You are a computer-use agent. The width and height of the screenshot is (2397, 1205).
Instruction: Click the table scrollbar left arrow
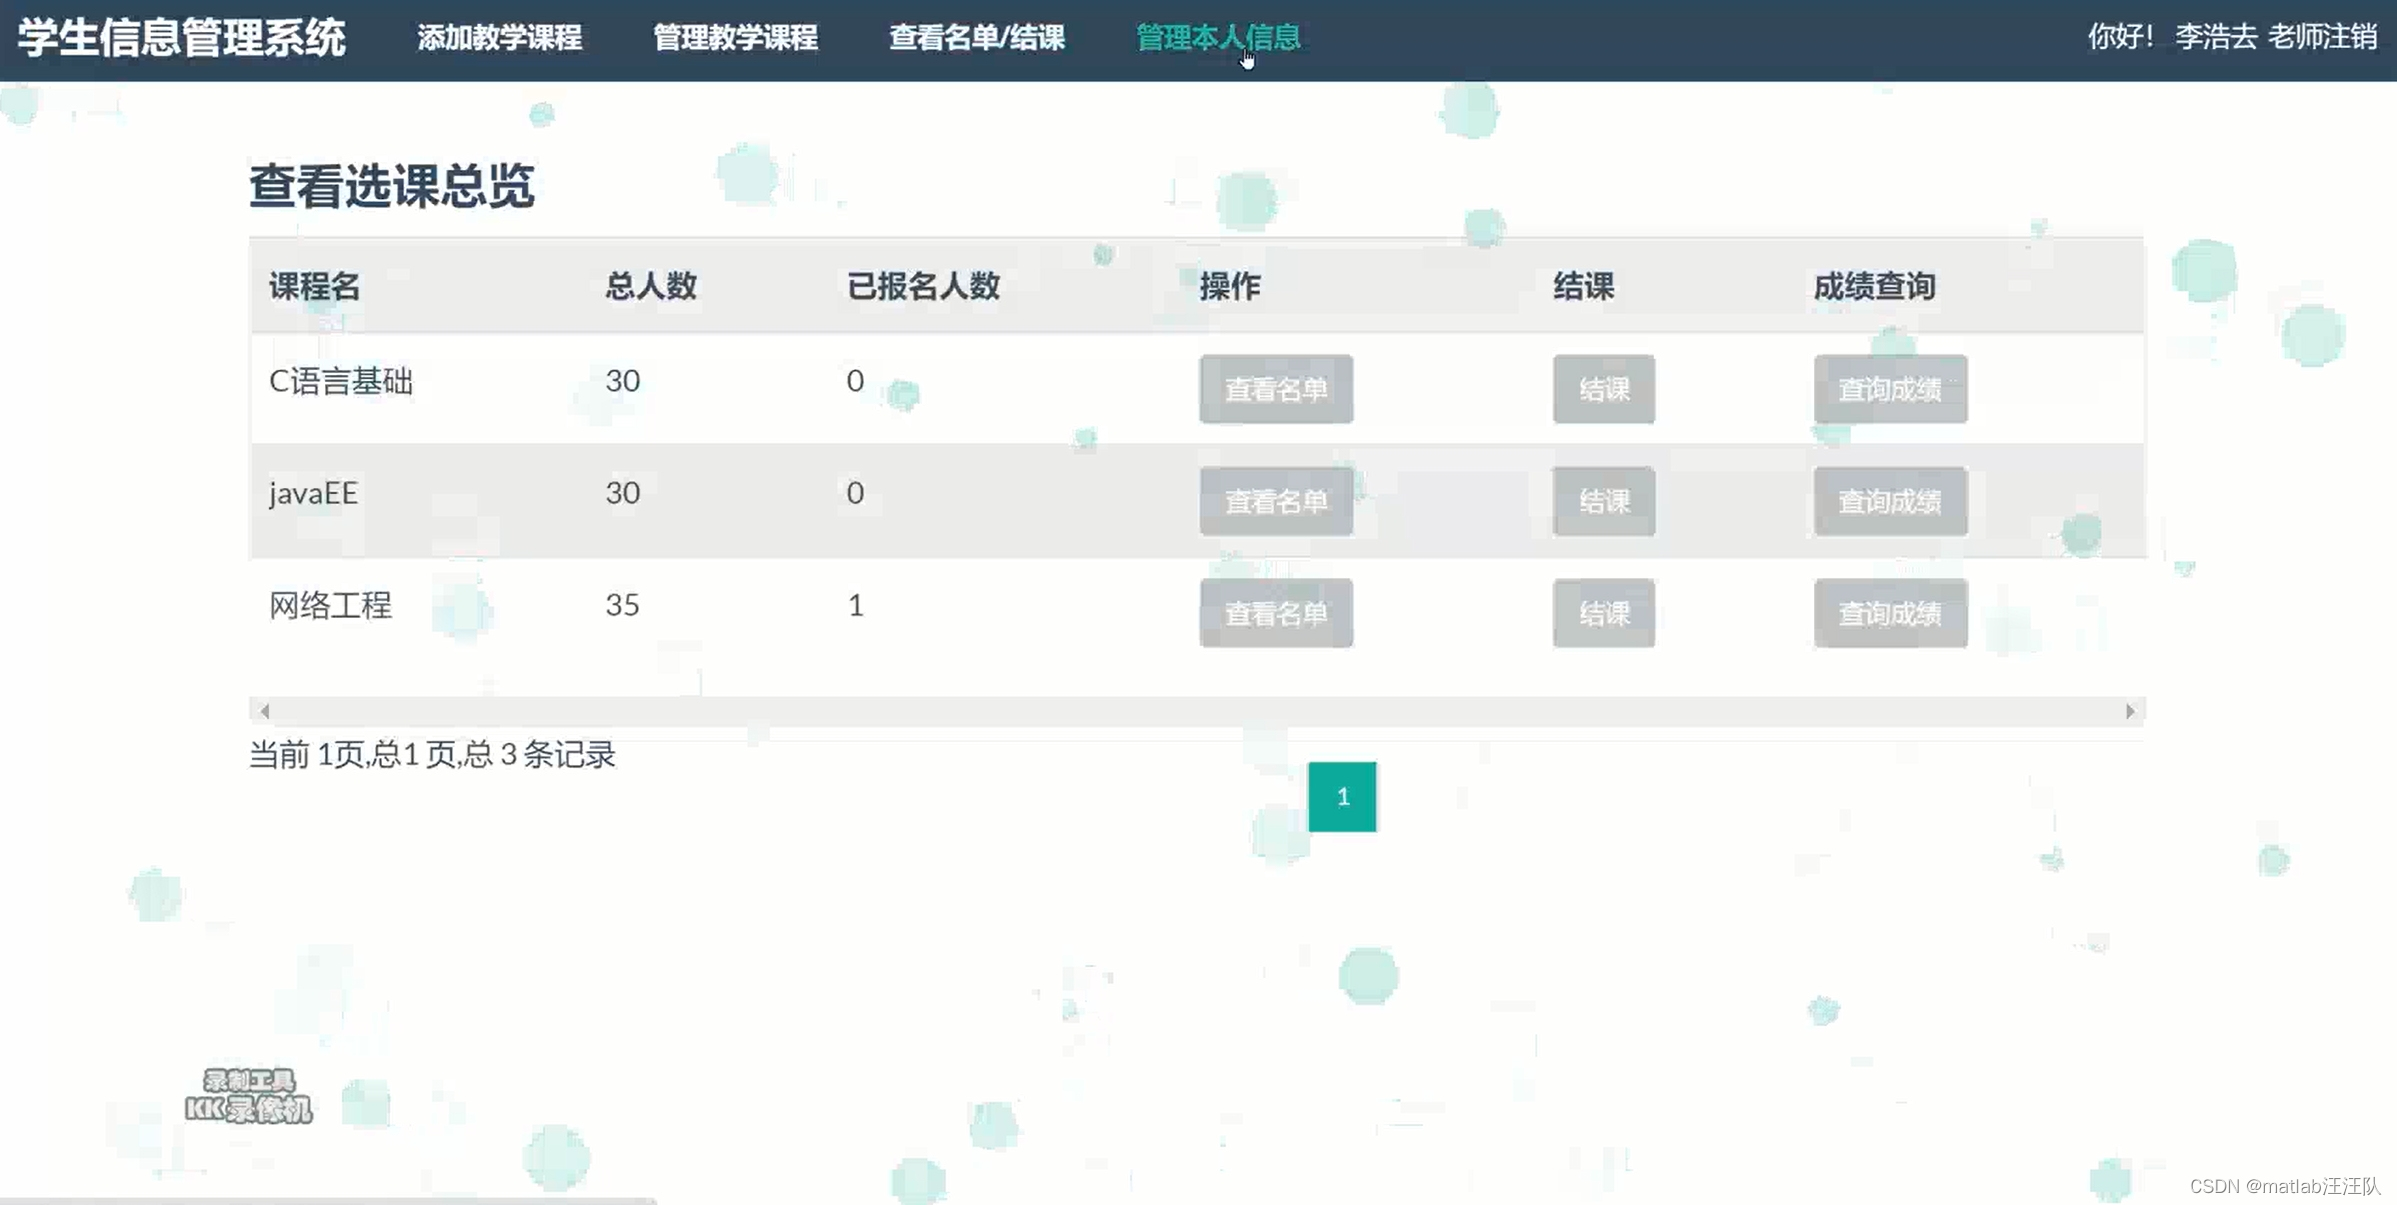pos(264,711)
